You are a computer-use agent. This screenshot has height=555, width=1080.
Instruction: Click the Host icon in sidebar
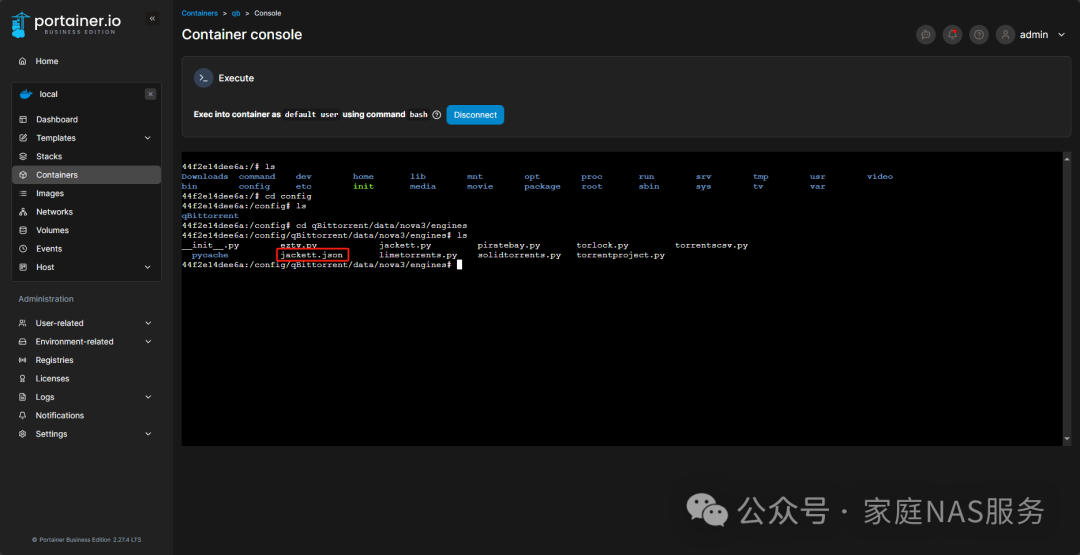[23, 267]
